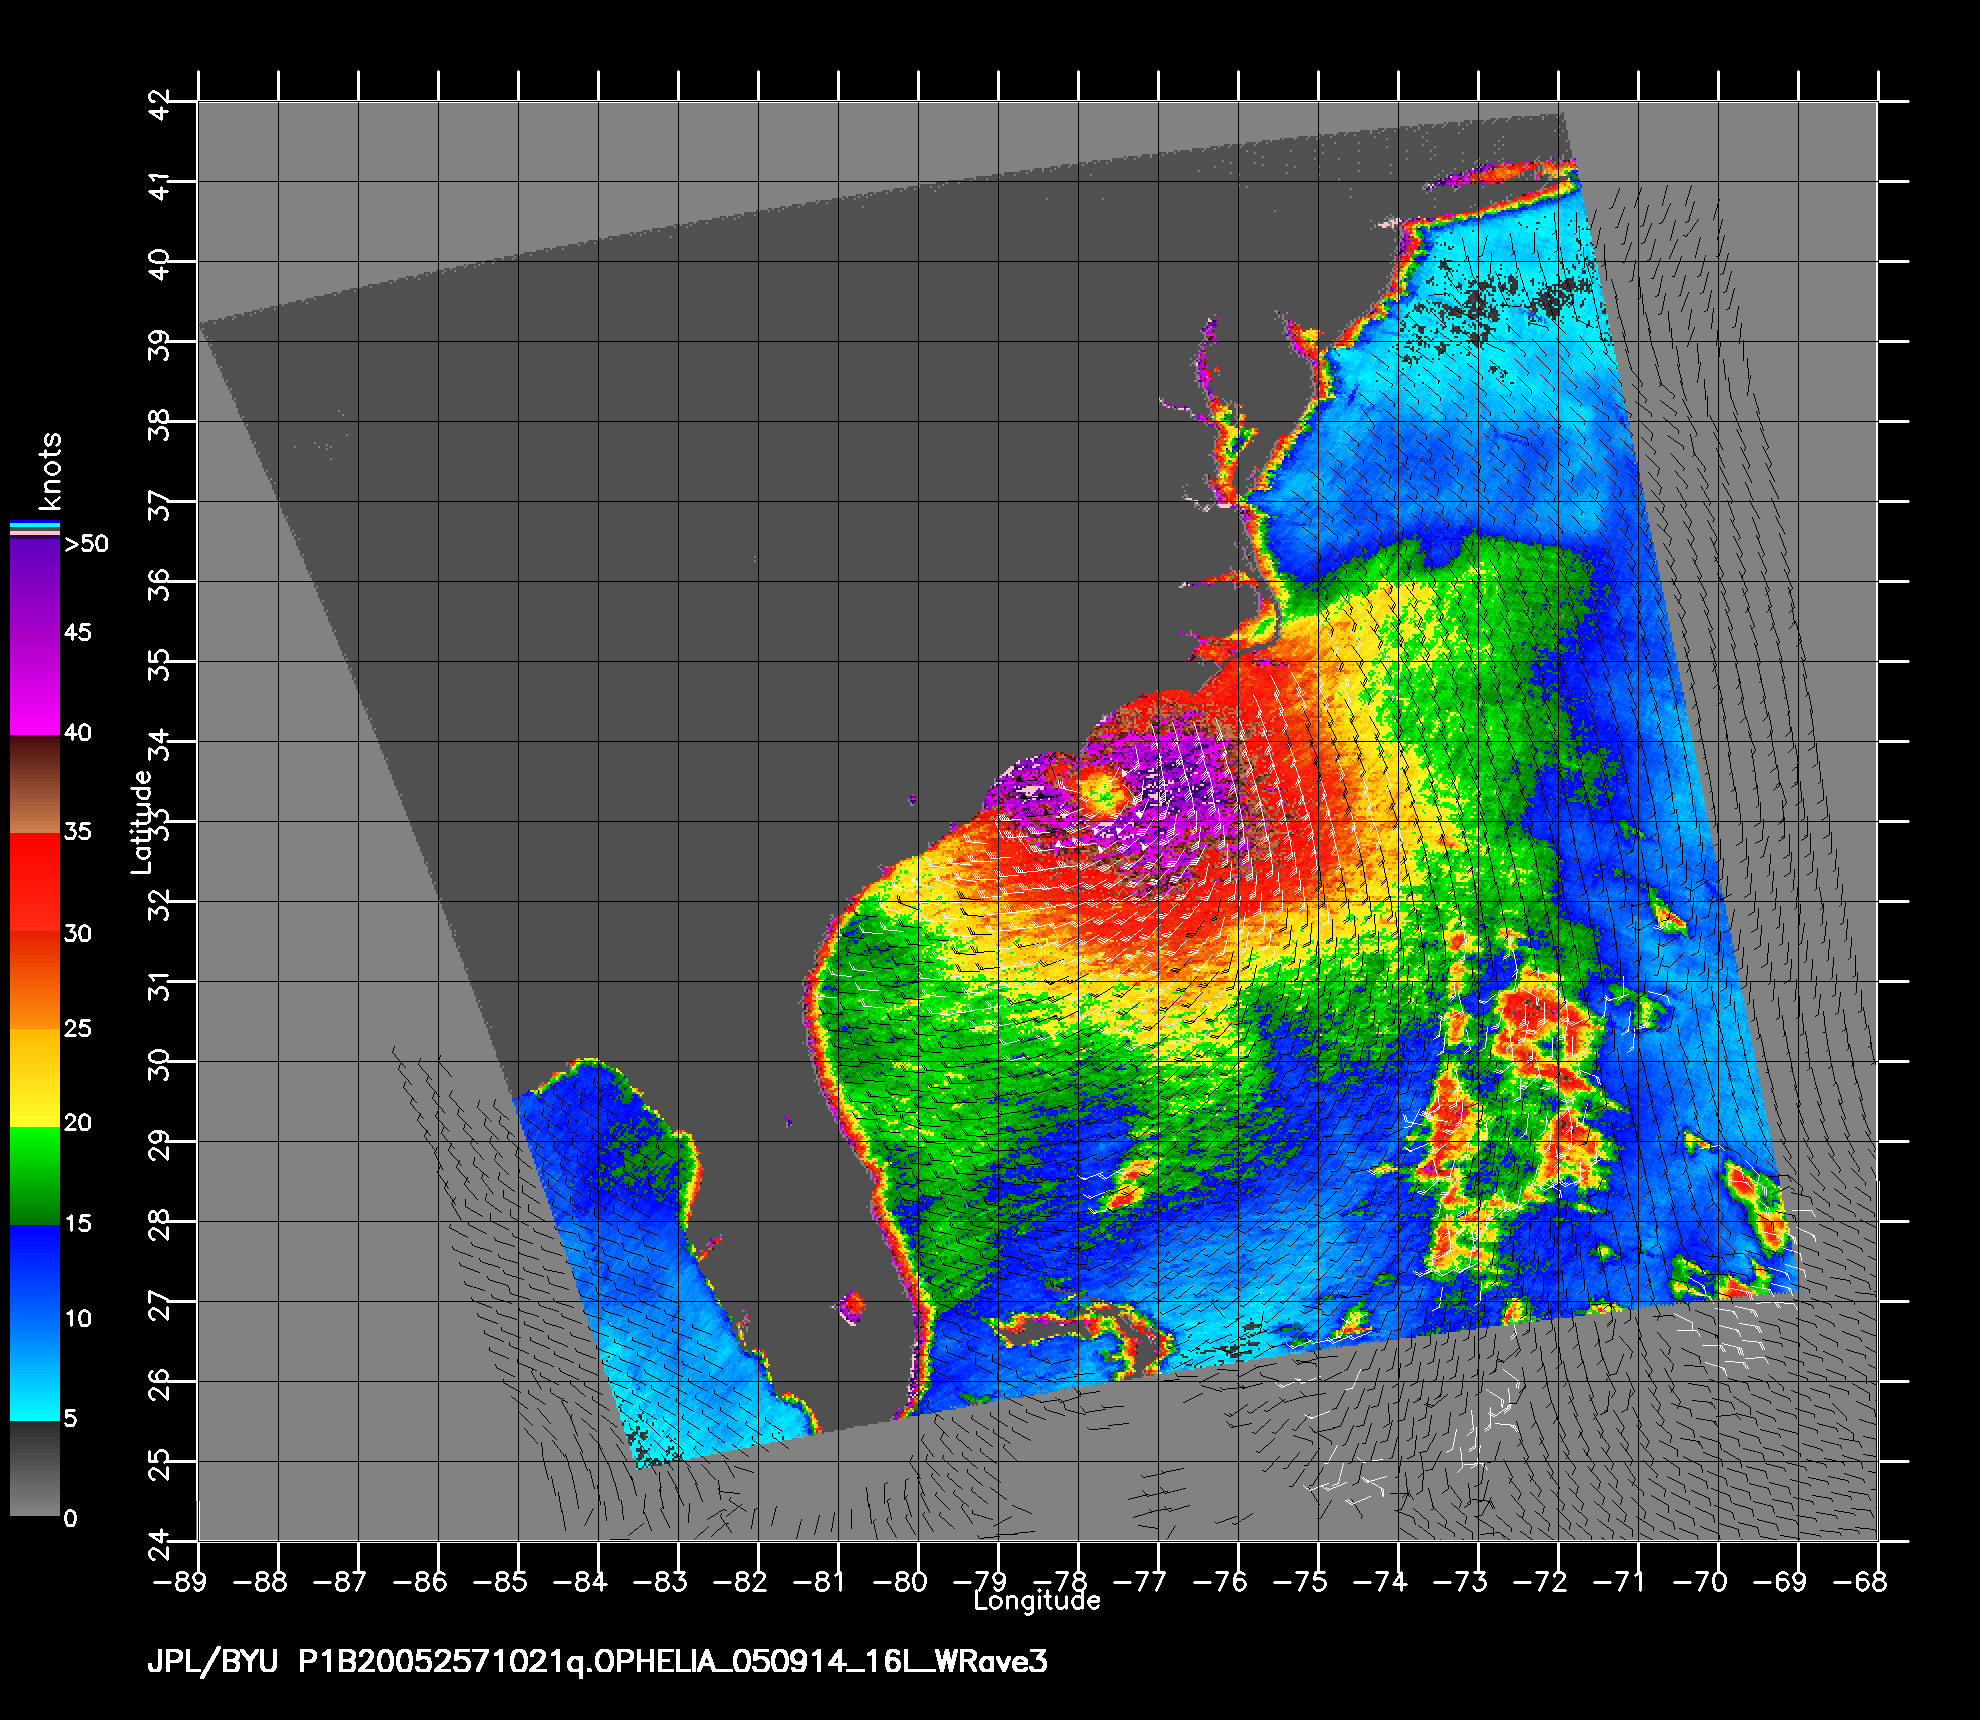Click the latitude tick label '40'
The height and width of the screenshot is (1720, 1980).
click(160, 262)
